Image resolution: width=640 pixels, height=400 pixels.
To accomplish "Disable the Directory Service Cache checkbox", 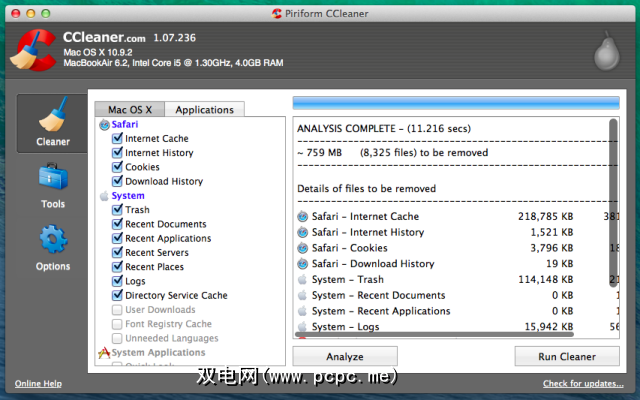I will coord(117,296).
